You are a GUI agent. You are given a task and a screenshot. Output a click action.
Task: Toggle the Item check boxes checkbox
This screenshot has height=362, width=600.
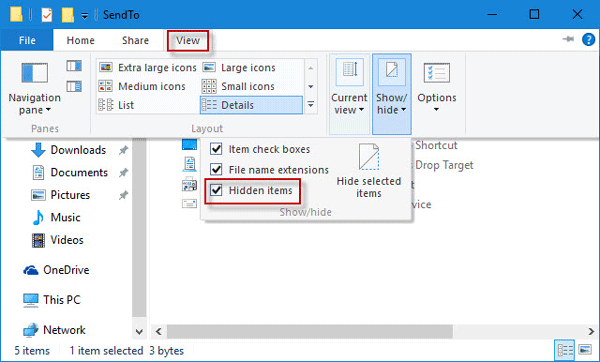coord(216,149)
